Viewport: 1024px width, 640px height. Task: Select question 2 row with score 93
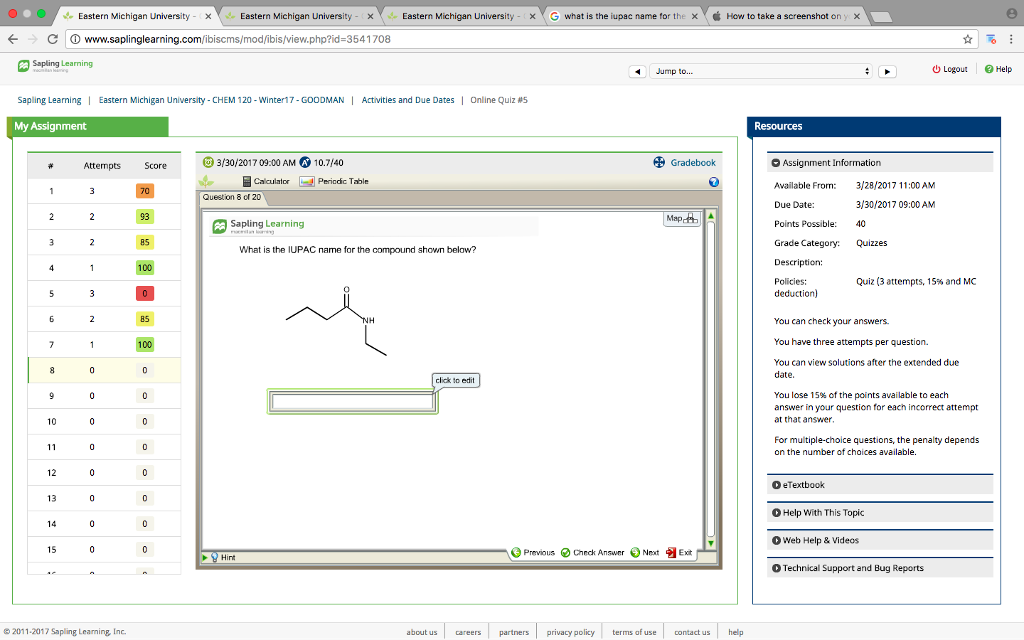104,216
